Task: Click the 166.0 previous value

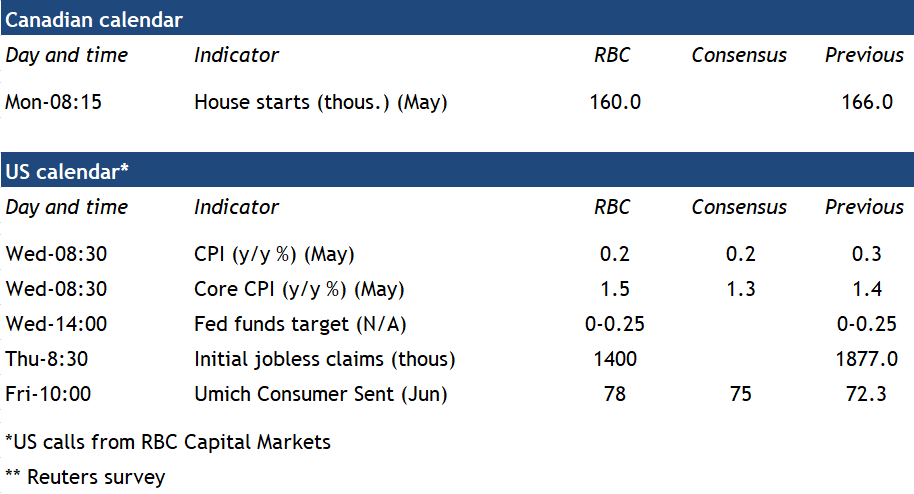Action: click(867, 102)
